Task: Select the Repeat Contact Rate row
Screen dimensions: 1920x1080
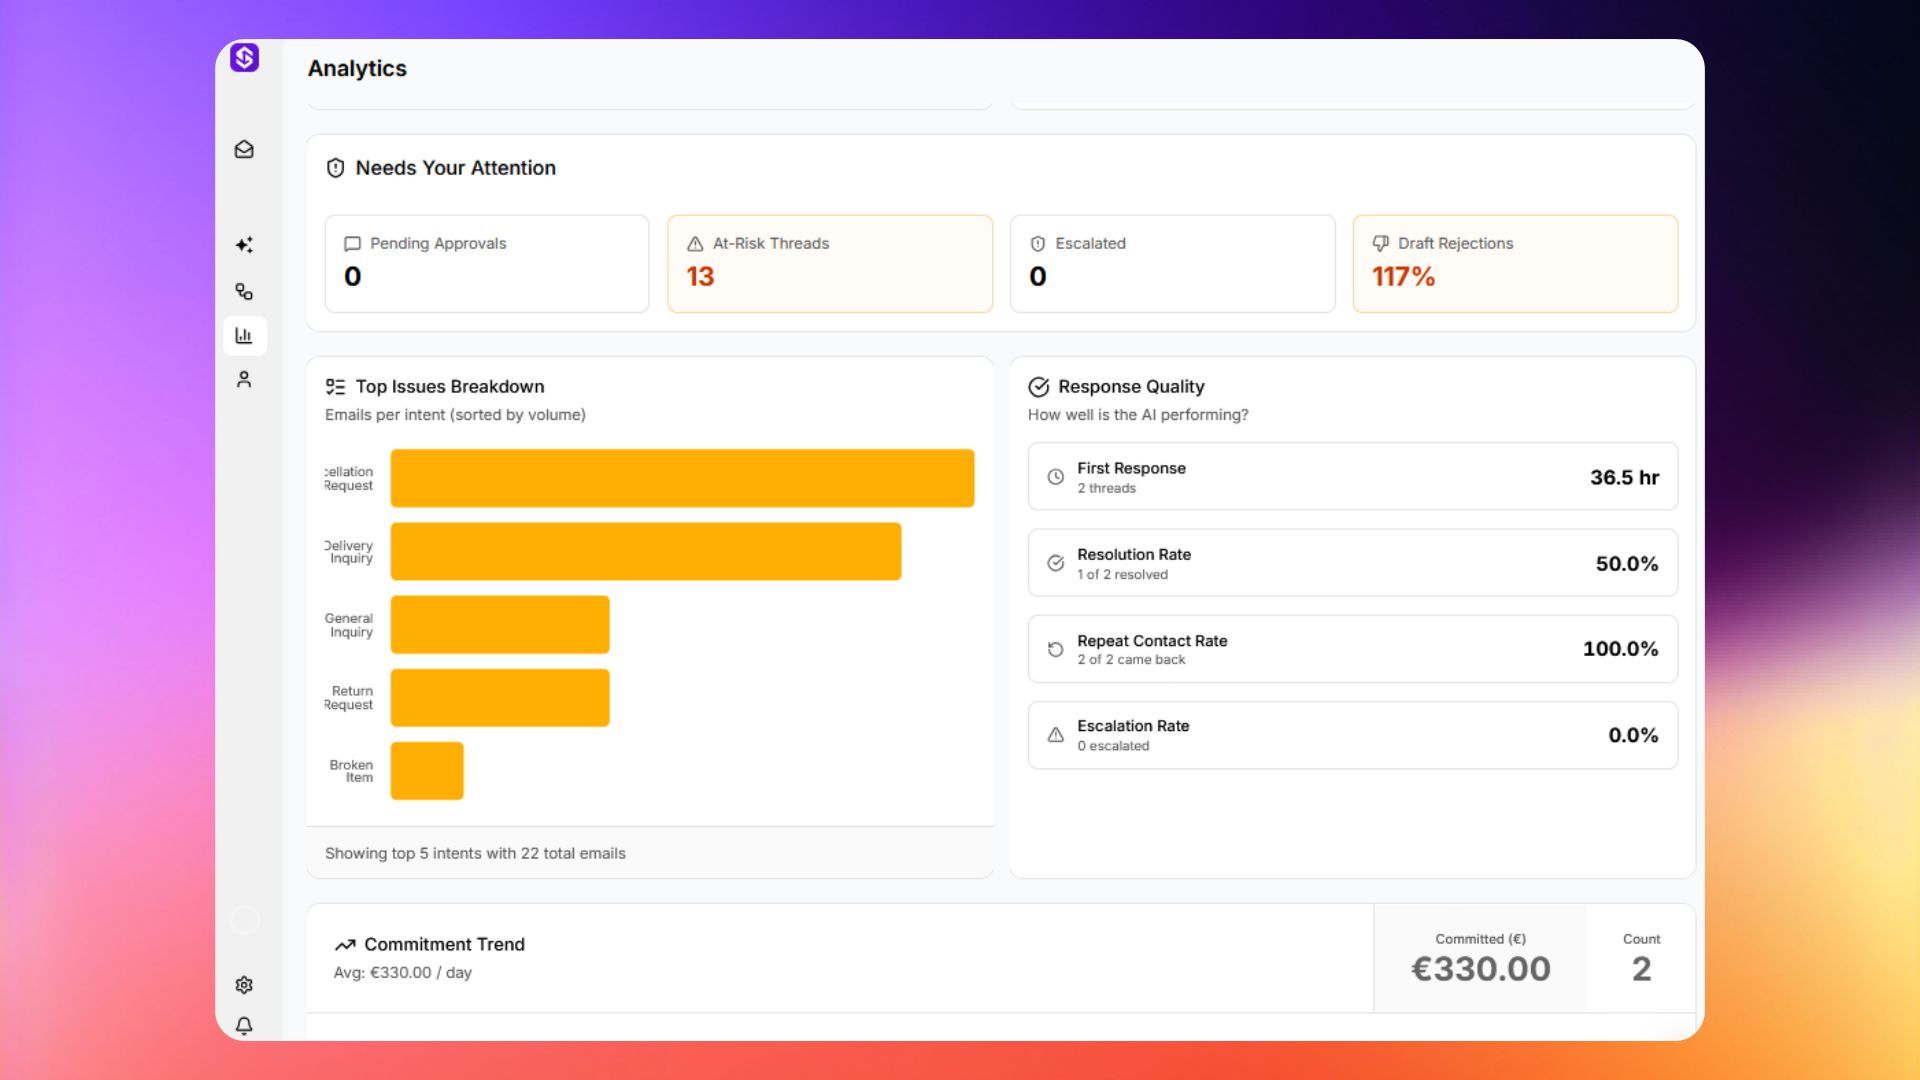Action: click(x=1353, y=649)
